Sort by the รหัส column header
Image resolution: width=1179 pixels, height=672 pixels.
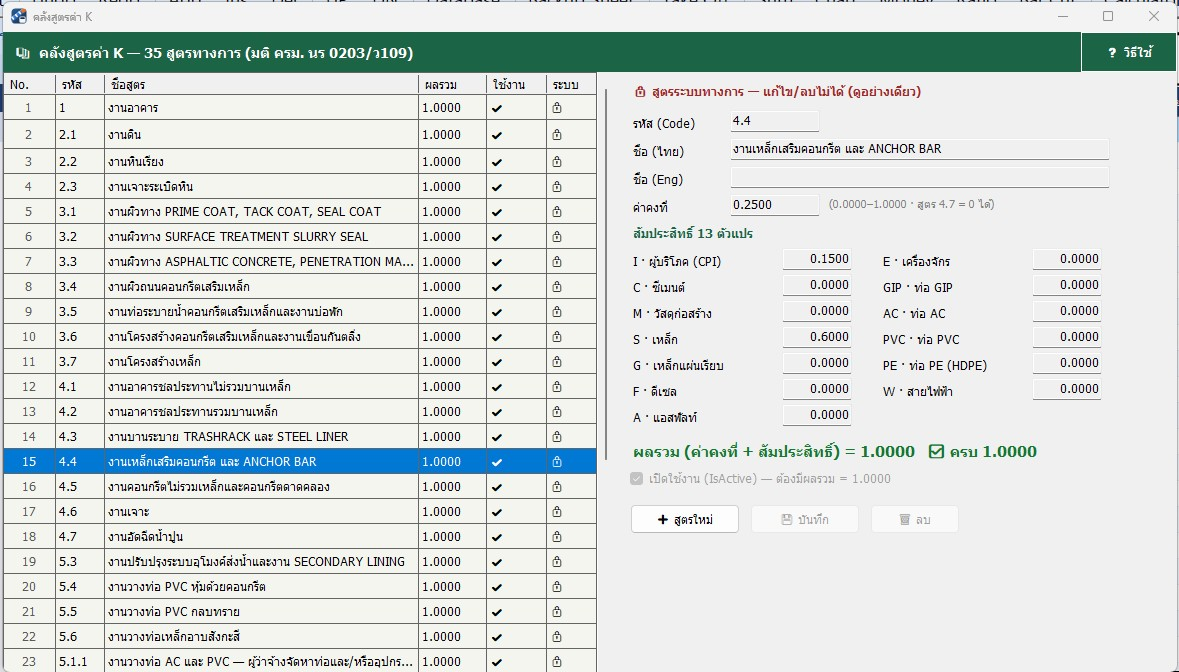point(80,85)
